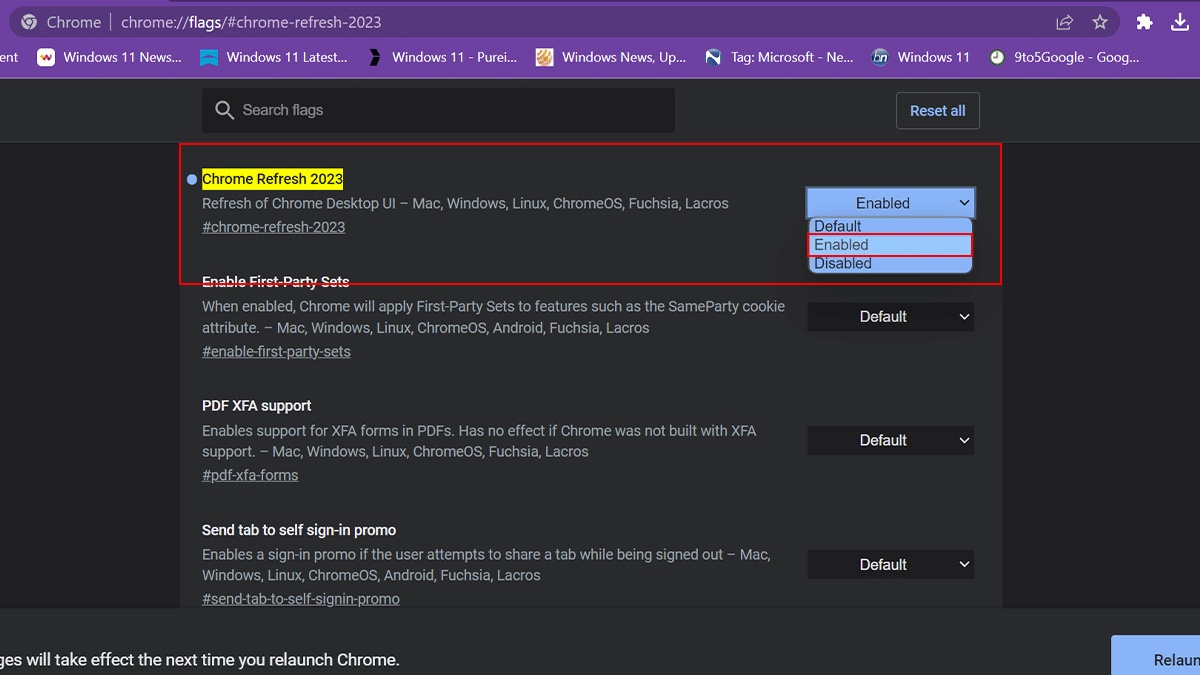The image size is (1200, 675).
Task: Click the Reset all button
Action: point(937,111)
